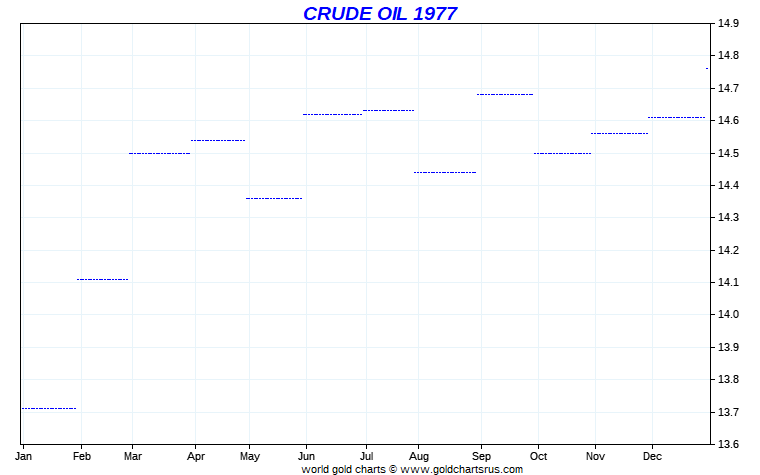Image resolution: width=760 pixels, height=475 pixels.
Task: Select the March price line at 14.50
Action: pos(159,153)
